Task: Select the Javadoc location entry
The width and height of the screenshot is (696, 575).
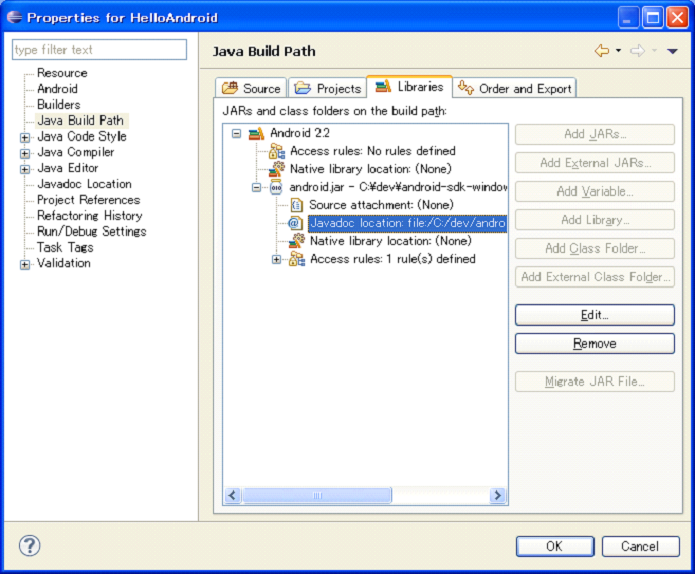Action: point(406,223)
